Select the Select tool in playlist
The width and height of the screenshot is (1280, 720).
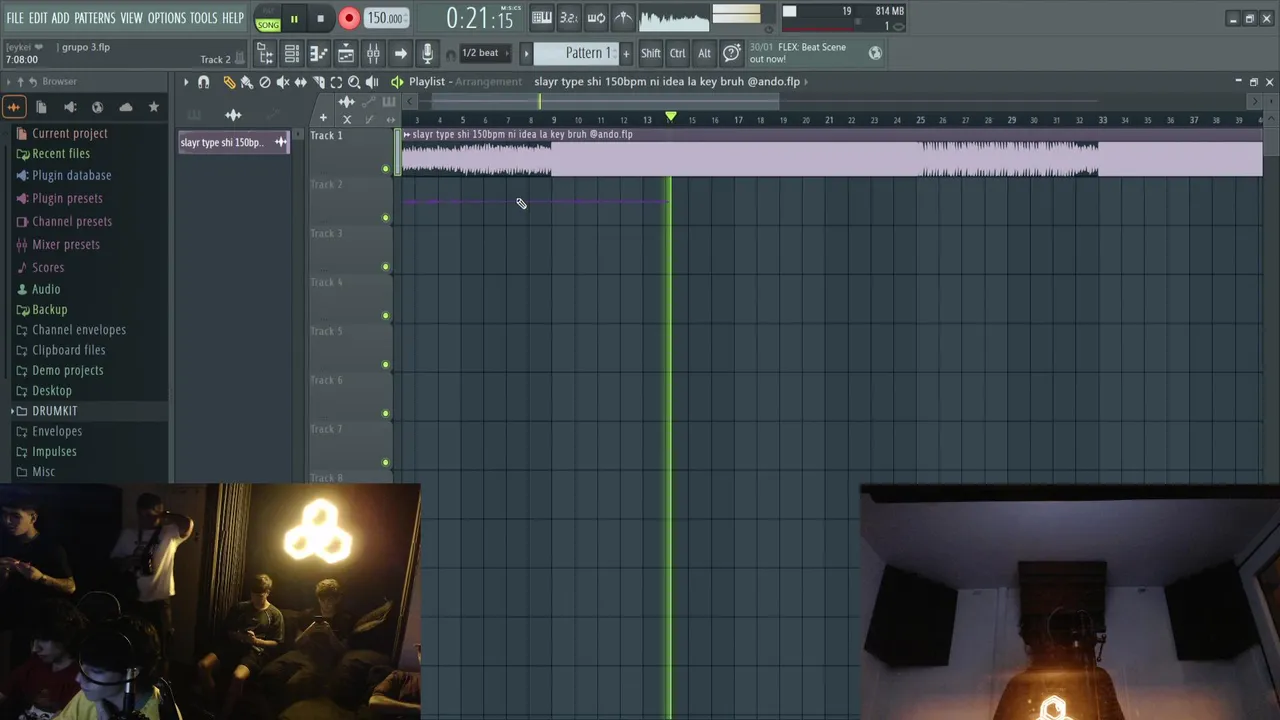click(x=336, y=82)
